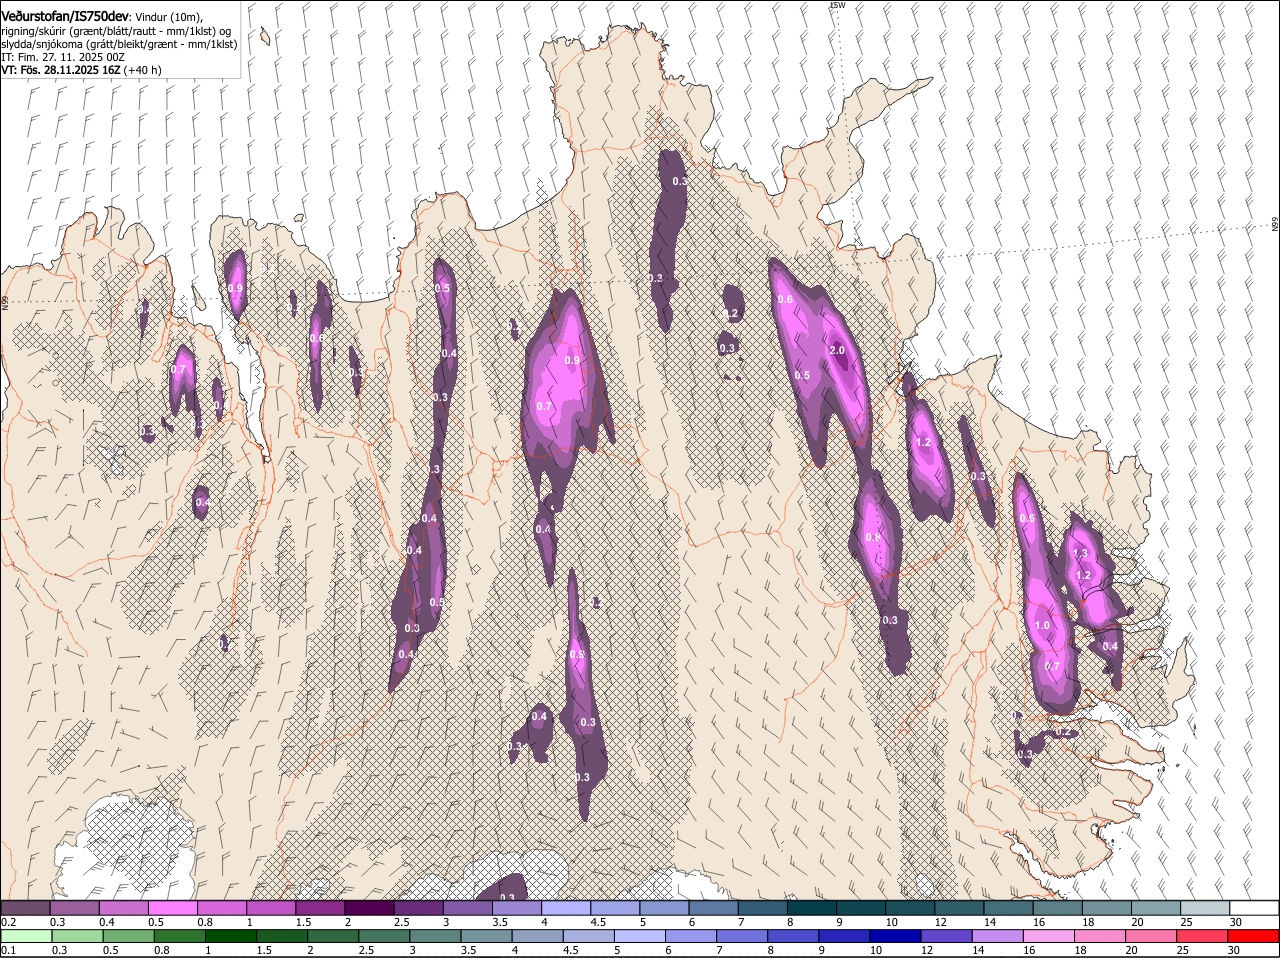Choose the 12 swatch in the upper legend row
Image resolution: width=1280 pixels, height=958 pixels.
coord(958,908)
